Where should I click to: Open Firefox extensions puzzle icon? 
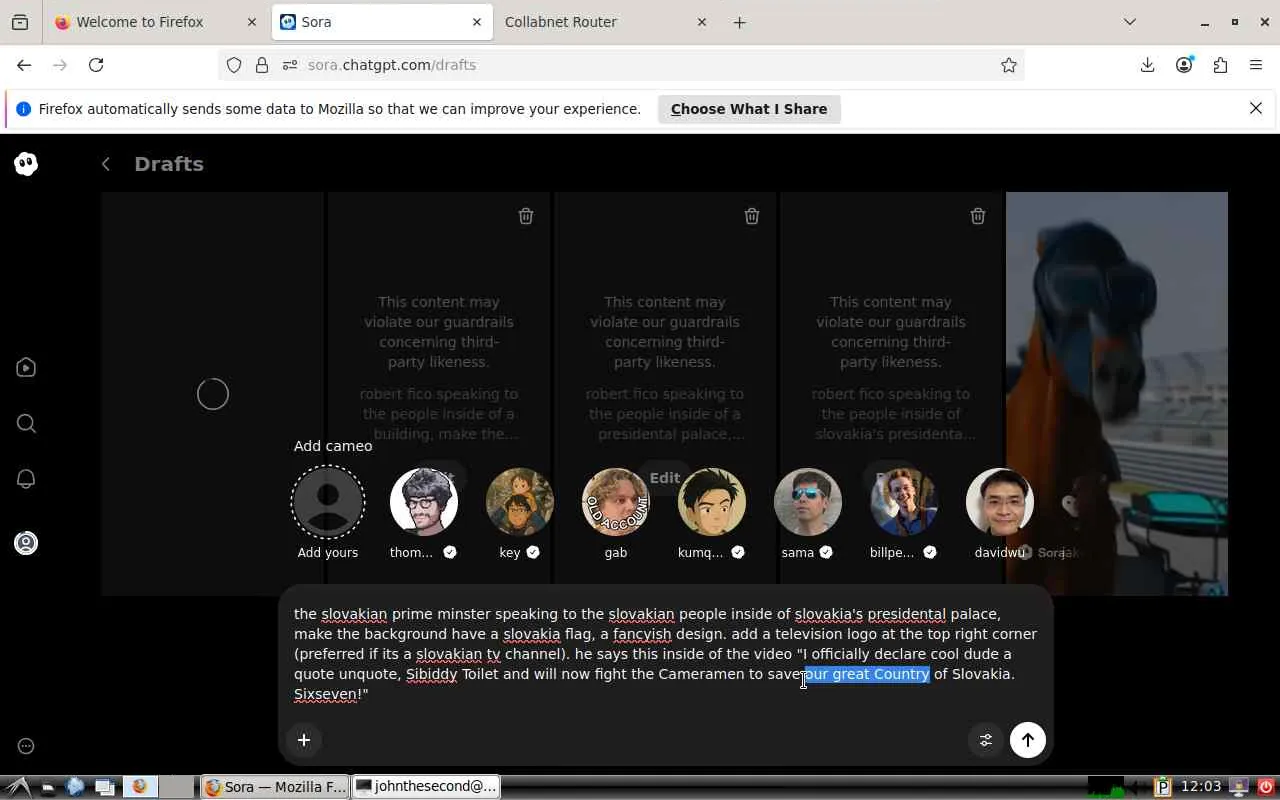tap(1220, 65)
